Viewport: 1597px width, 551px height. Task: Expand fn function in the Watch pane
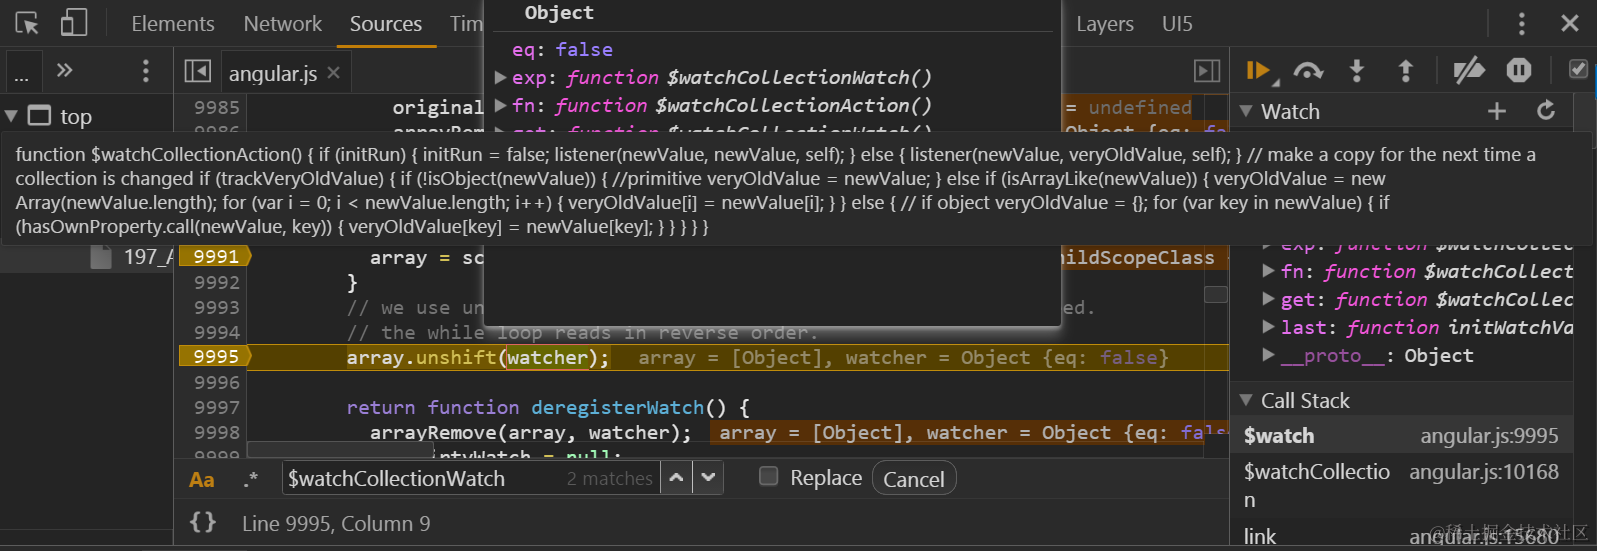[x=1268, y=271]
